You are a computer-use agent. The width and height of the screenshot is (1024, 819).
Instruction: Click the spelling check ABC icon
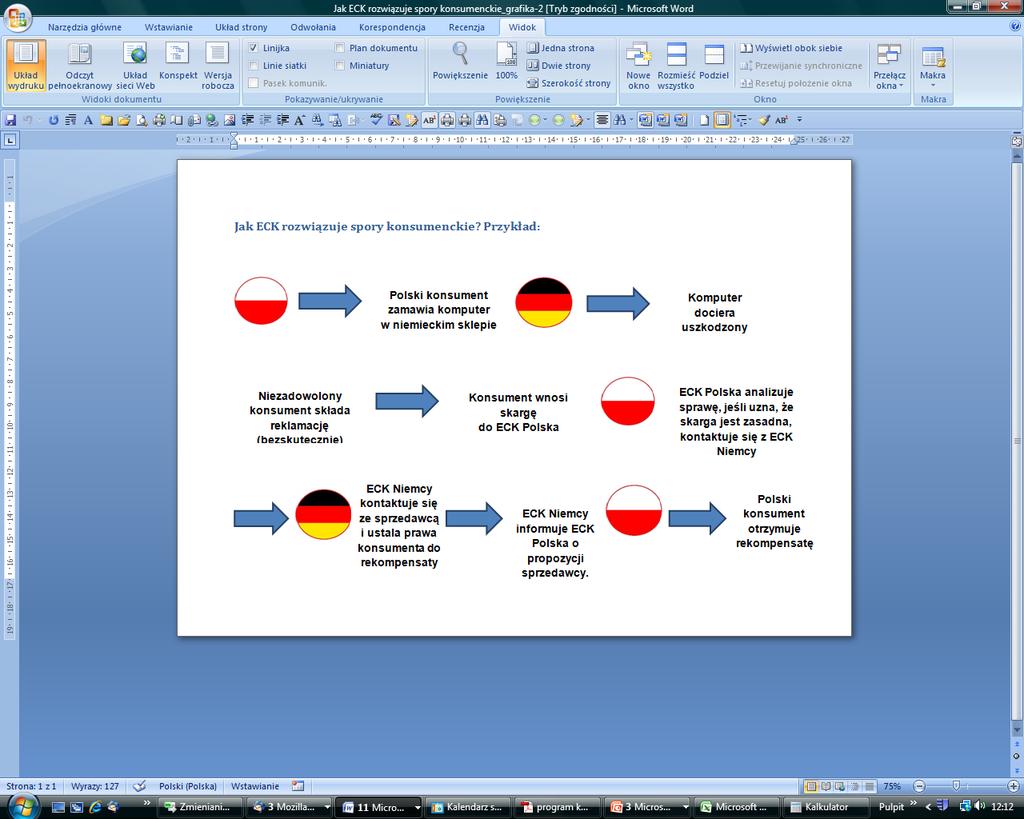(x=376, y=120)
